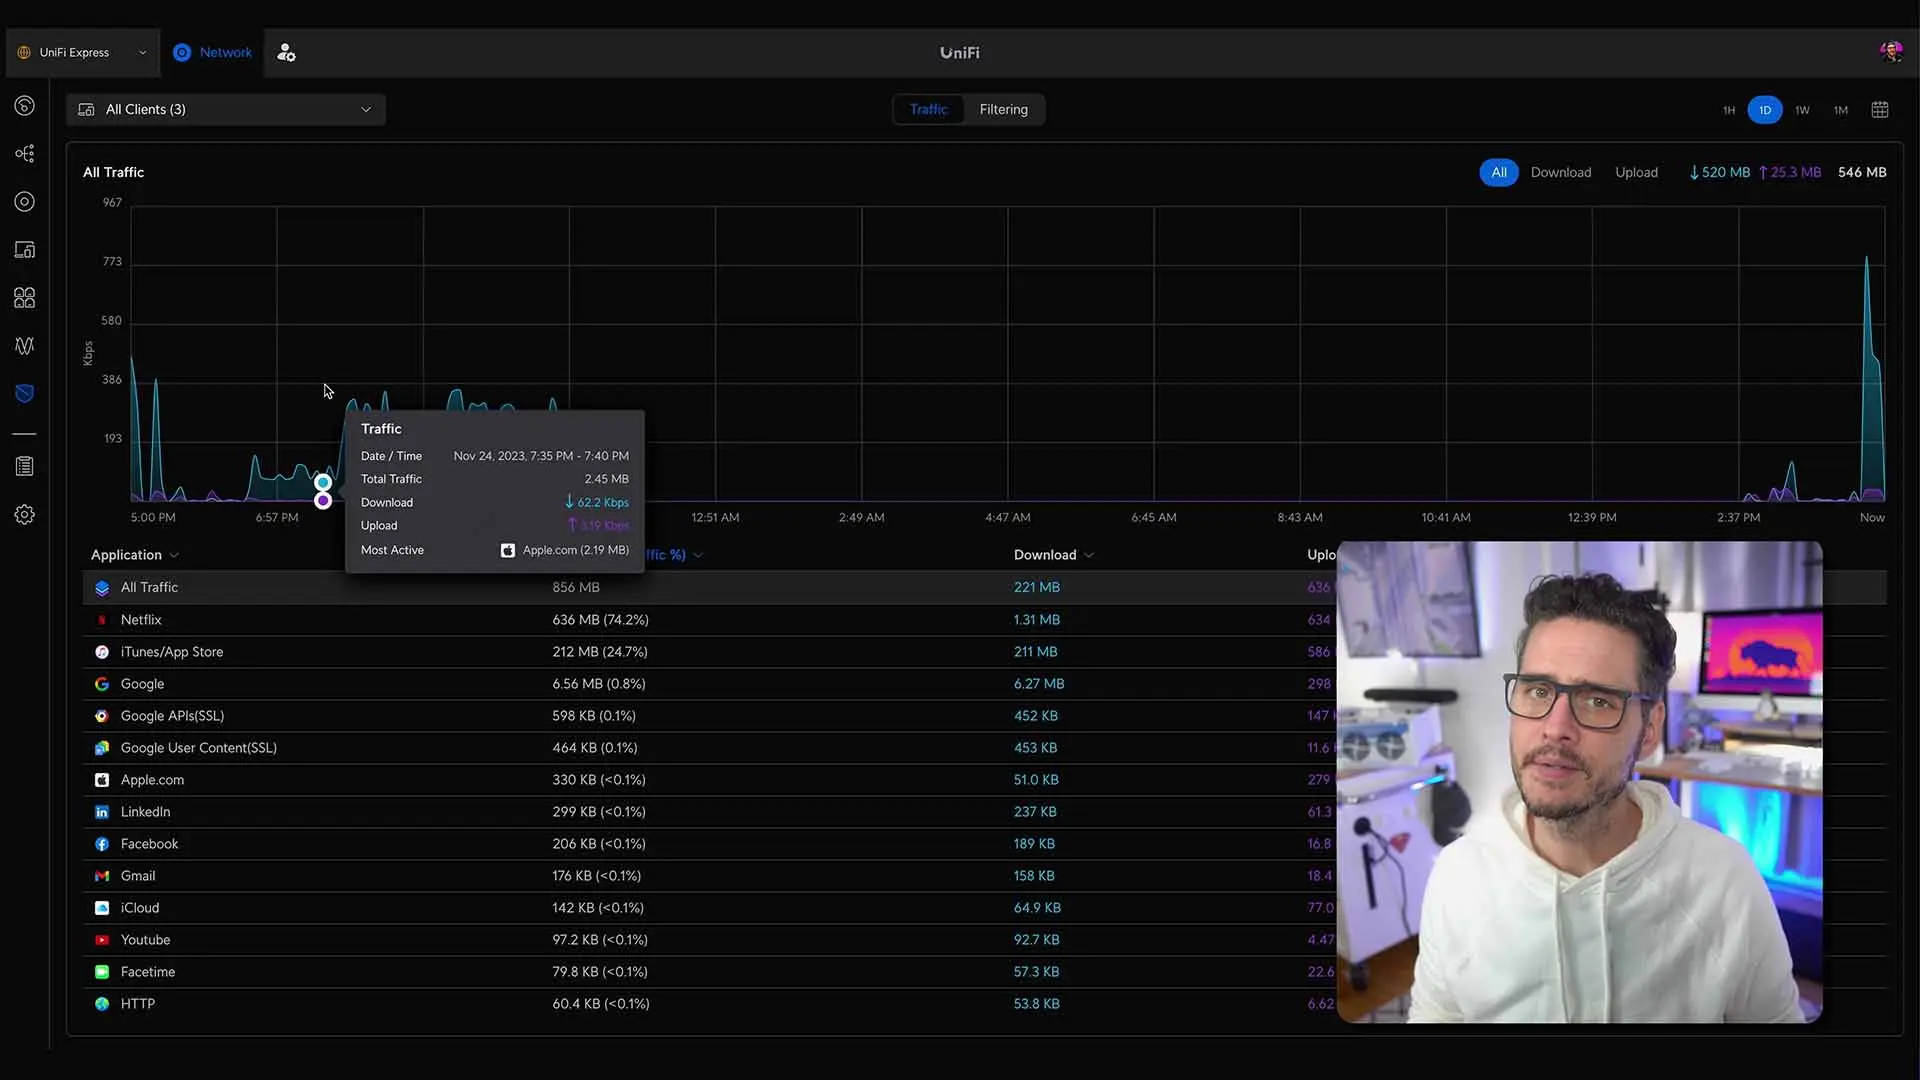Image resolution: width=1920 pixels, height=1080 pixels.
Task: Sort by the Traffic % column arrow
Action: (698, 555)
